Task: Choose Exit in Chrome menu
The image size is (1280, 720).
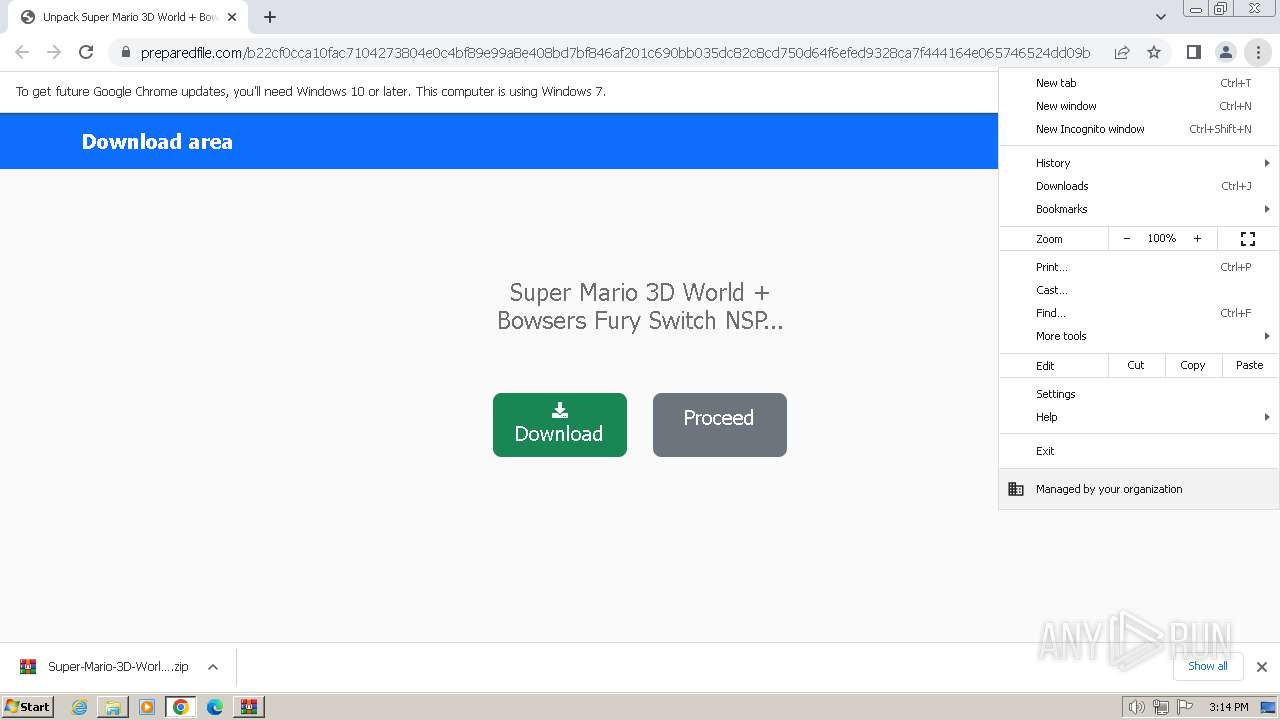Action: tap(1139, 451)
